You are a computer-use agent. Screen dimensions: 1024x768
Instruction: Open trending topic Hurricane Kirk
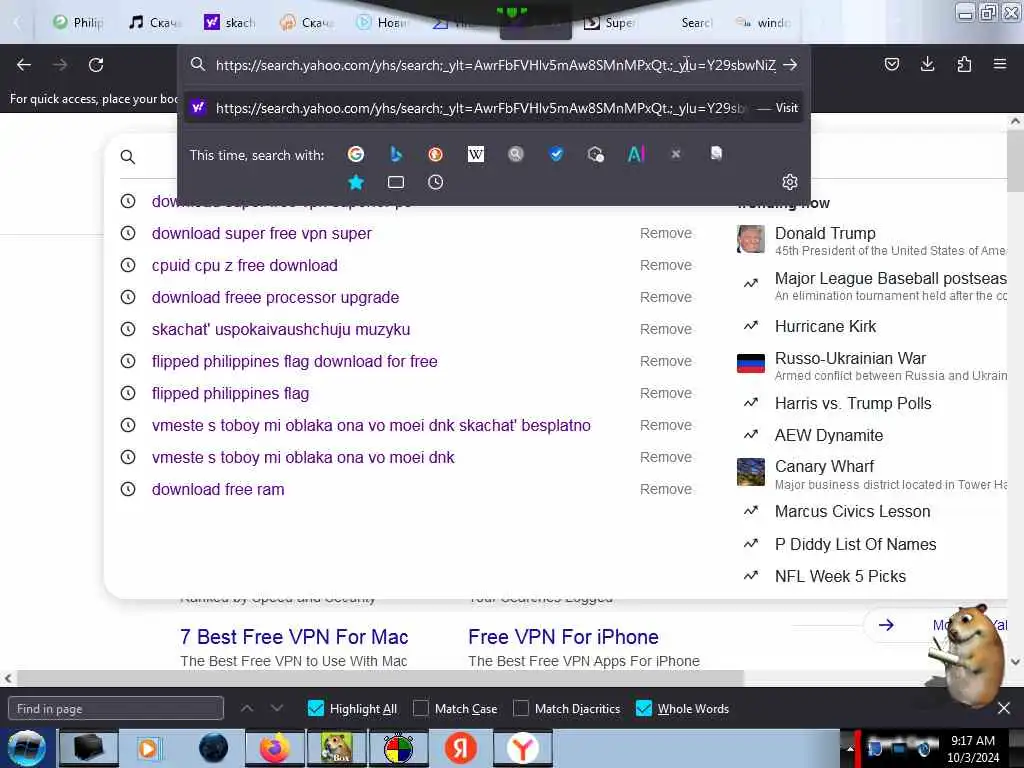tap(825, 326)
